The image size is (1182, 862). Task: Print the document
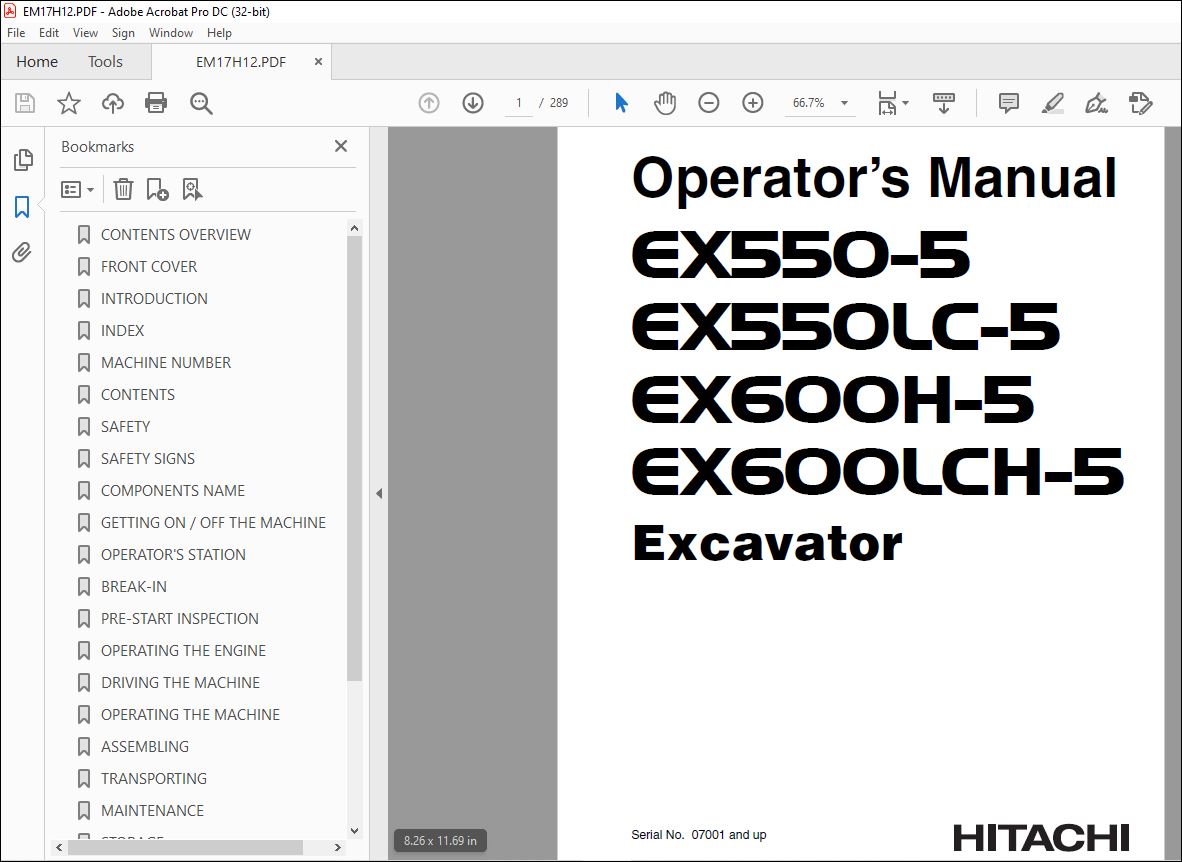tap(156, 103)
